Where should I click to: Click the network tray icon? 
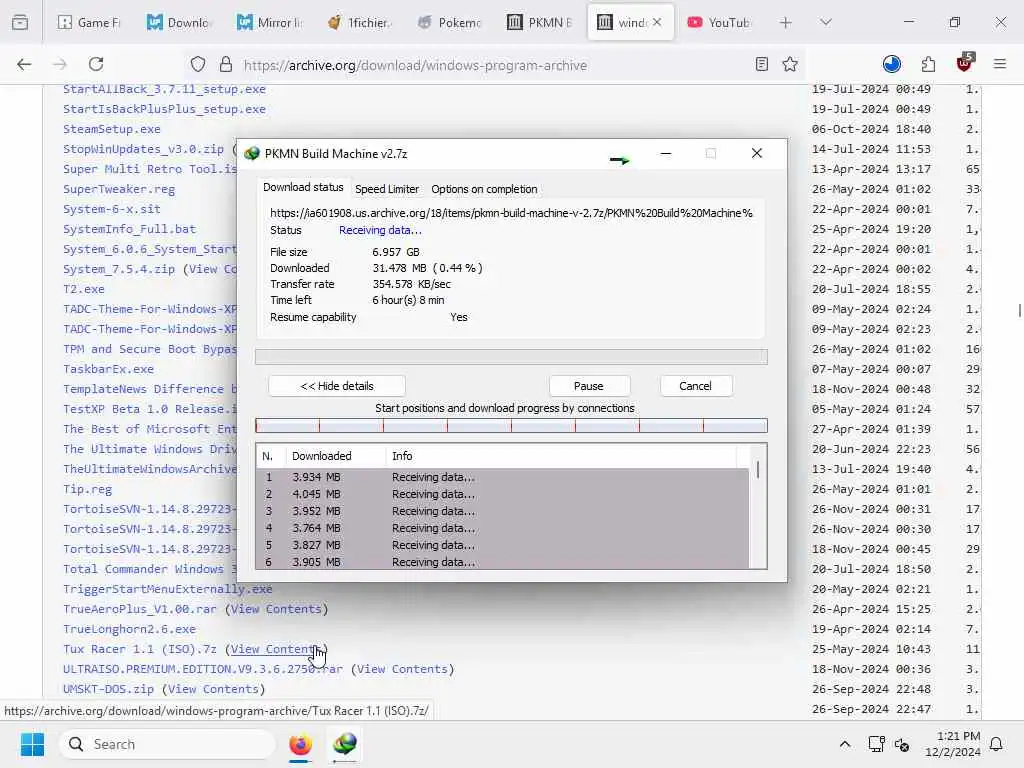876,744
